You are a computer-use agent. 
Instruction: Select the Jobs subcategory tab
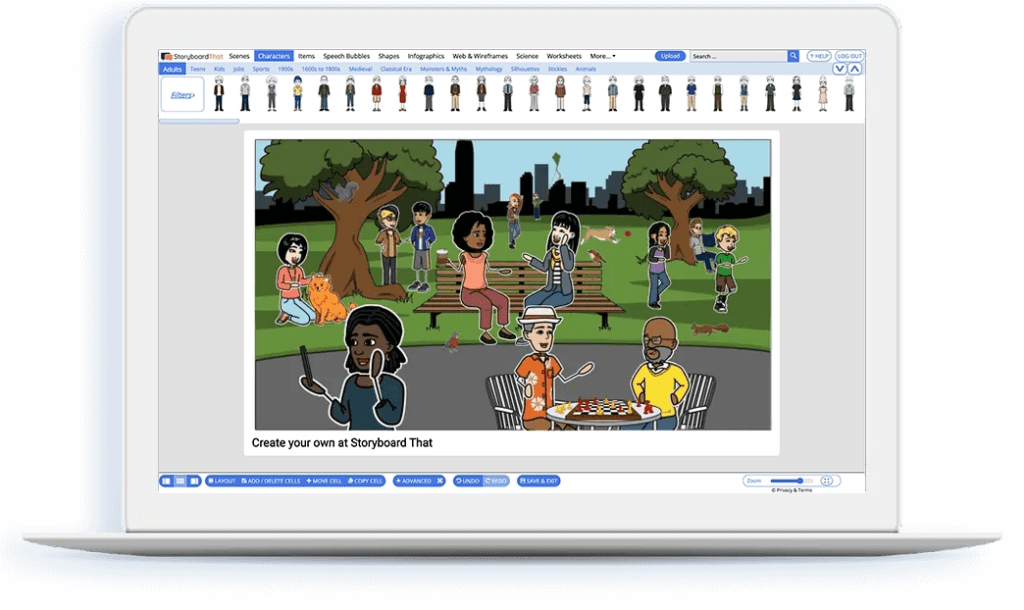pyautogui.click(x=239, y=69)
